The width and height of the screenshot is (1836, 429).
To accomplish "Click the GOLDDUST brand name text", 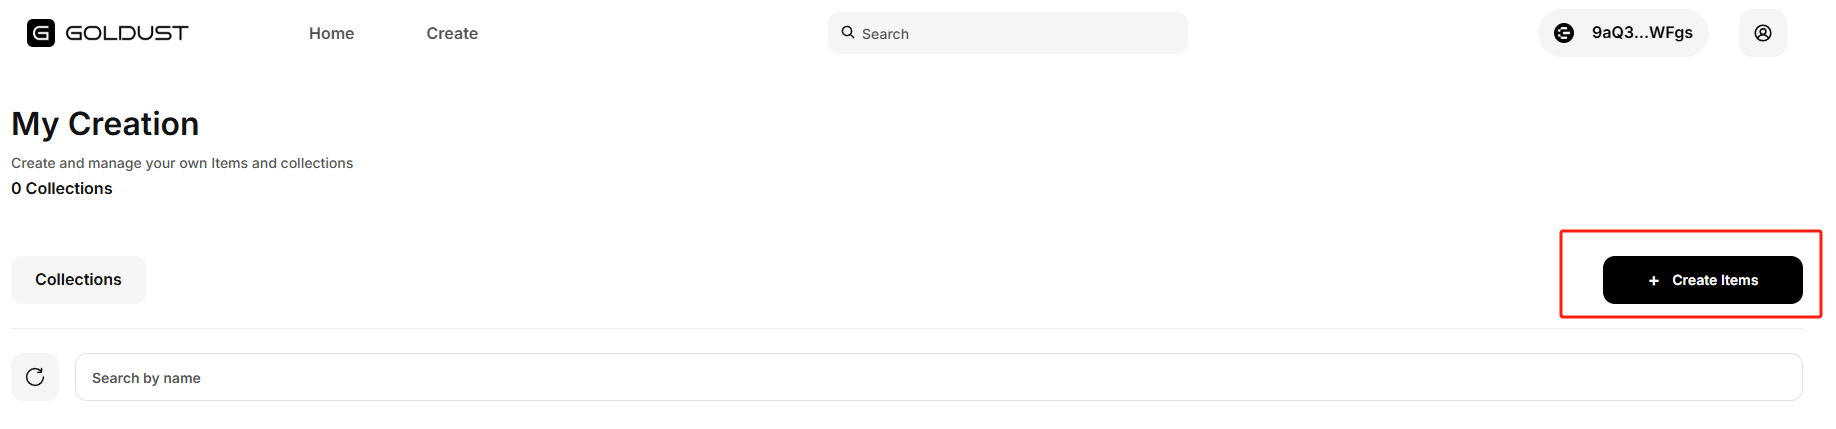I will [127, 33].
